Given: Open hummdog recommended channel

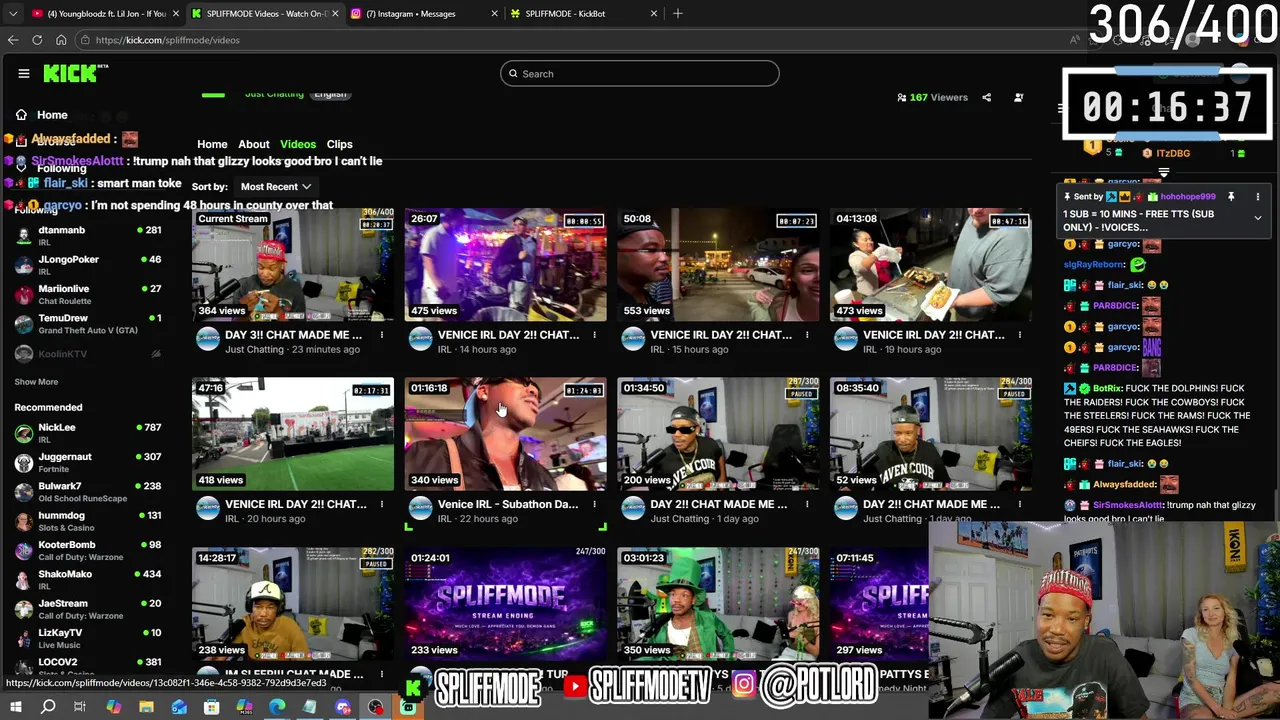Looking at the screenshot, I should point(88,521).
